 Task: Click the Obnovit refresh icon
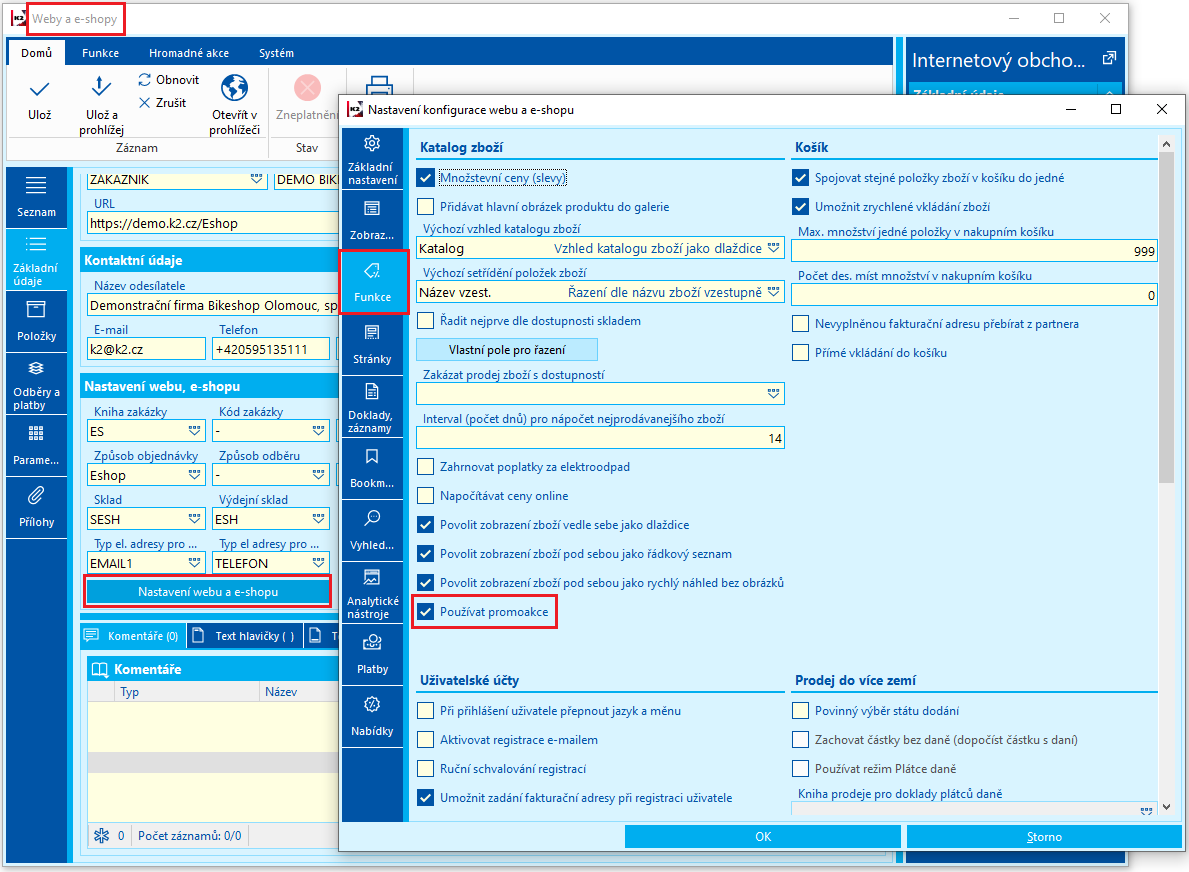coord(145,80)
